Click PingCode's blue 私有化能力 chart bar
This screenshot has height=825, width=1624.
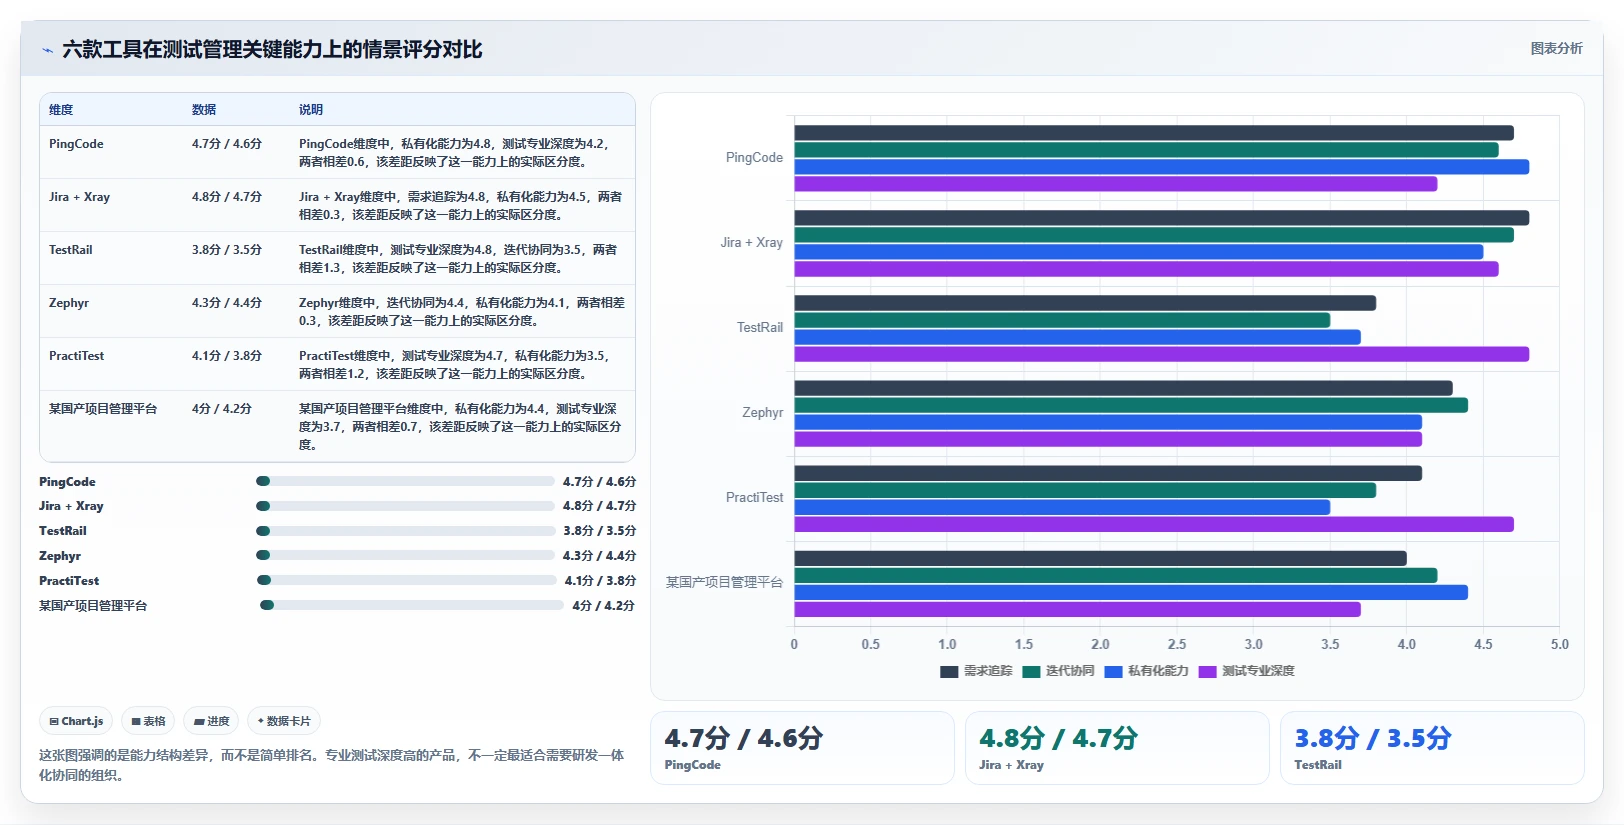coord(1162,167)
